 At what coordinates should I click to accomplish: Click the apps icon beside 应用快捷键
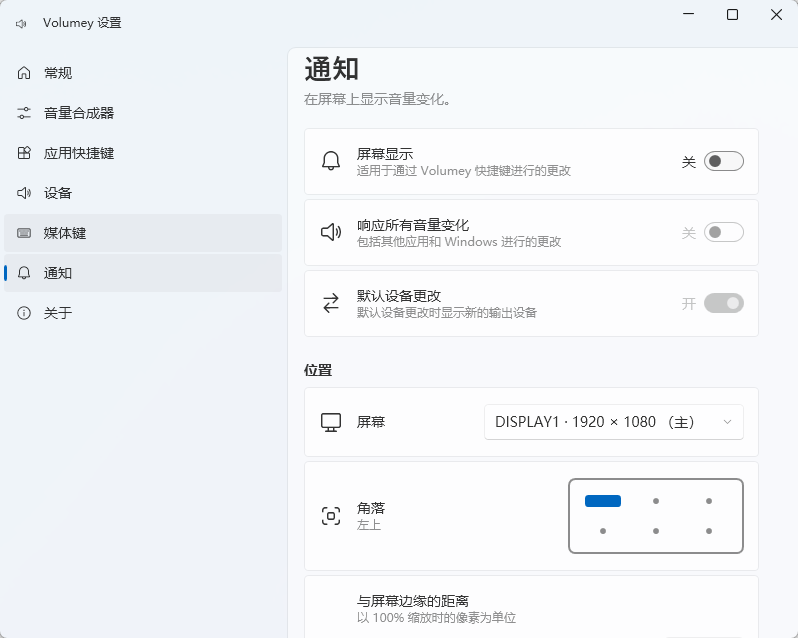coord(24,153)
